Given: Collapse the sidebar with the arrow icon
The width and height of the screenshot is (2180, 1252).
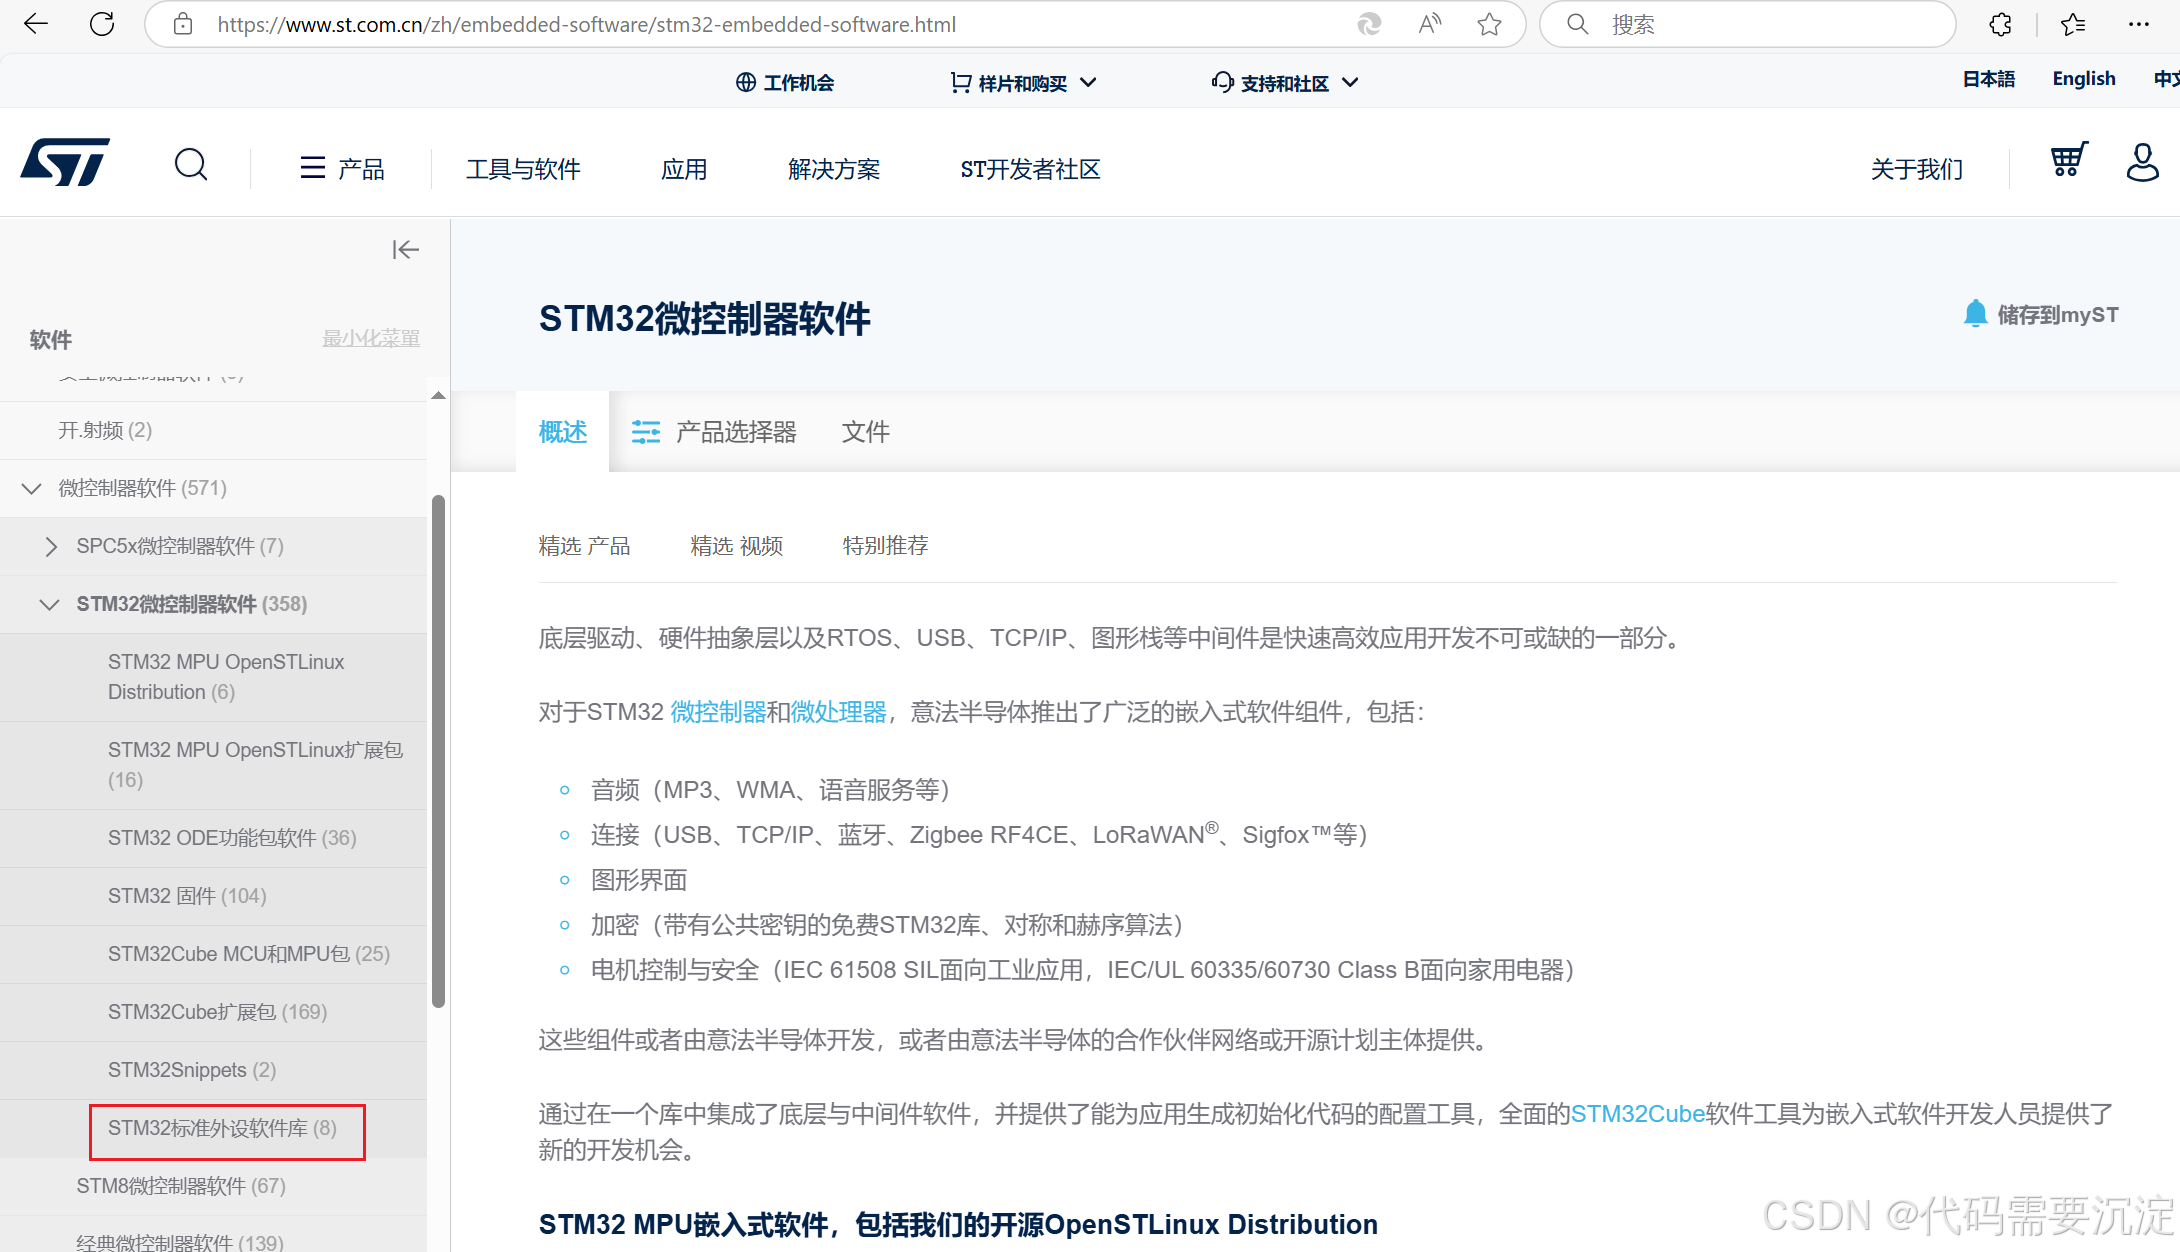Looking at the screenshot, I should point(405,250).
